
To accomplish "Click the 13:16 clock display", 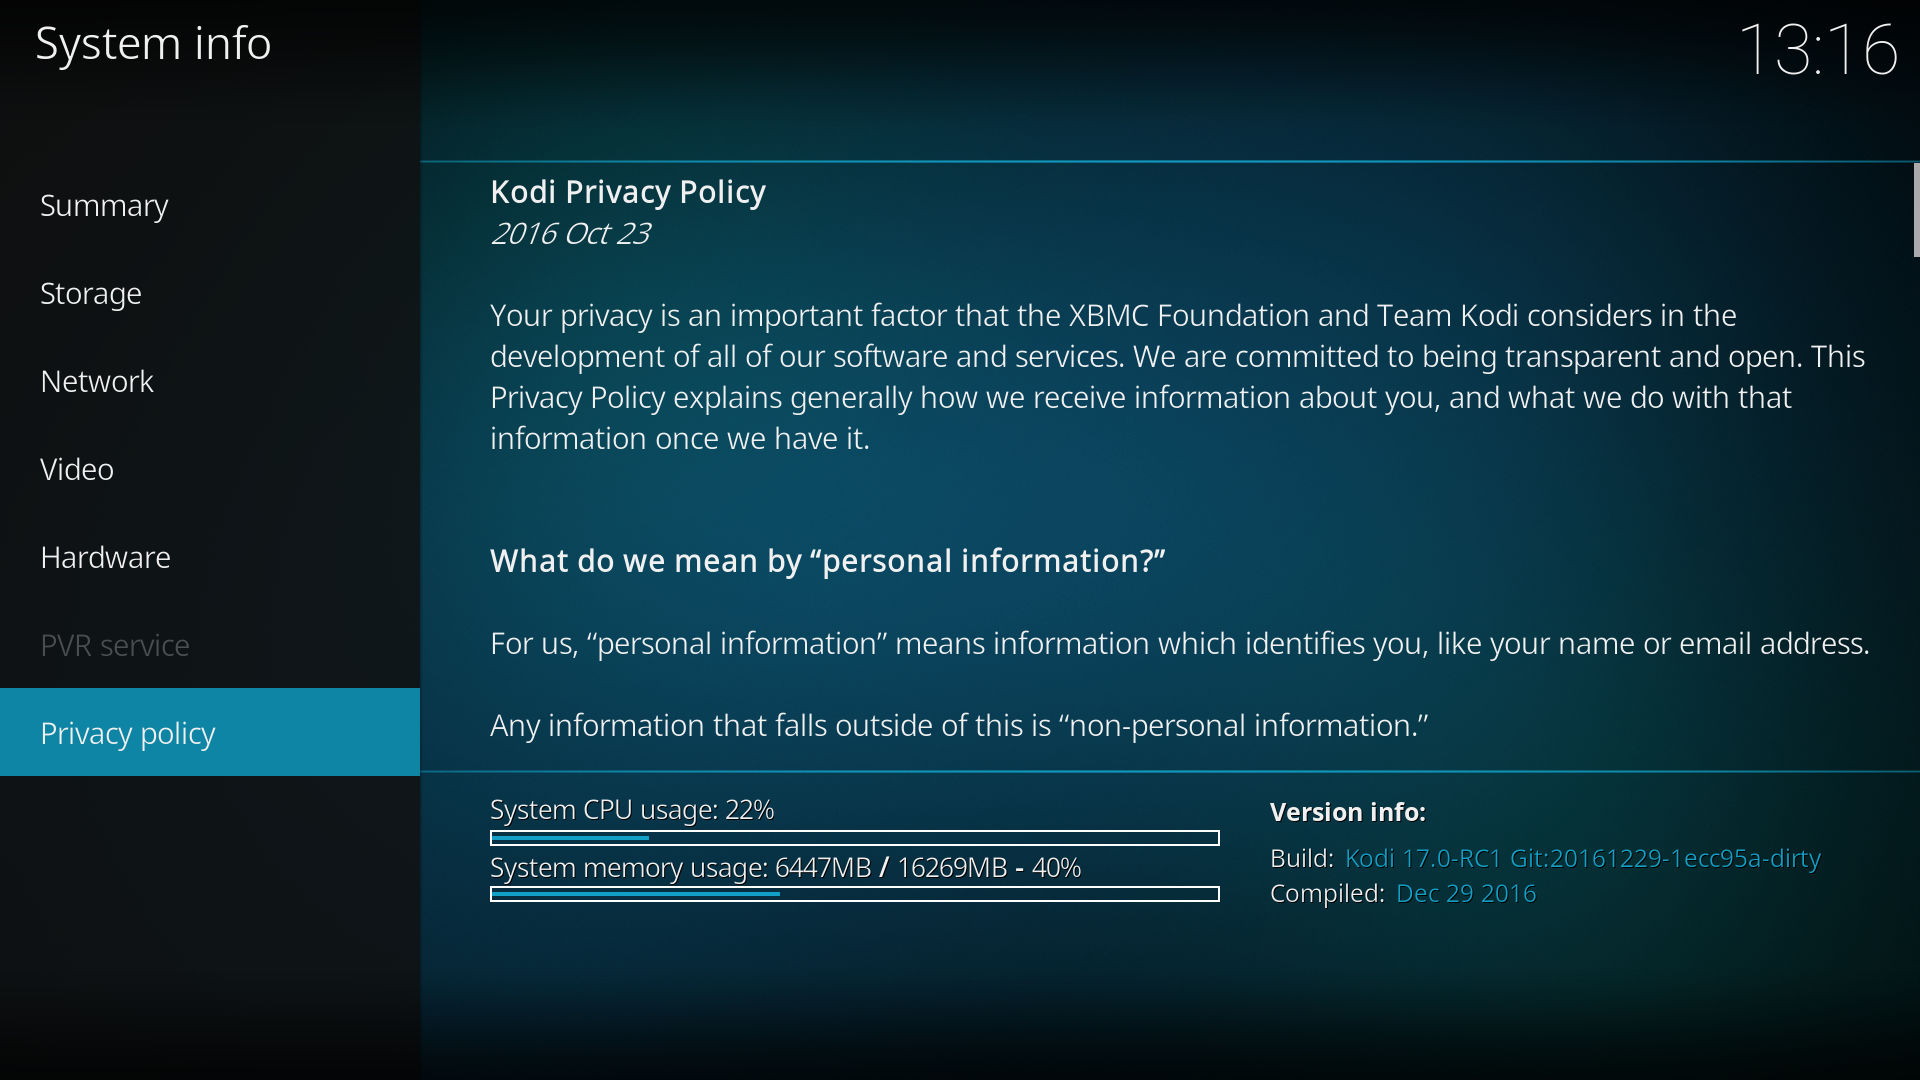I will (1818, 49).
